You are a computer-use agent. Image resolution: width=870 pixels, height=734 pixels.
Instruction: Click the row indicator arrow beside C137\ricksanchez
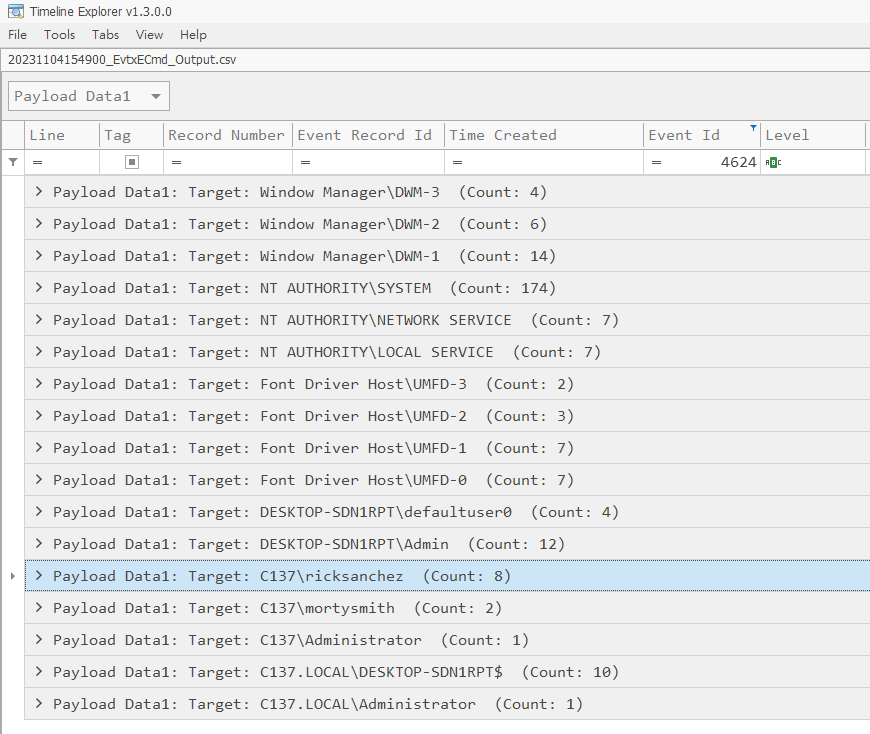tap(13, 576)
